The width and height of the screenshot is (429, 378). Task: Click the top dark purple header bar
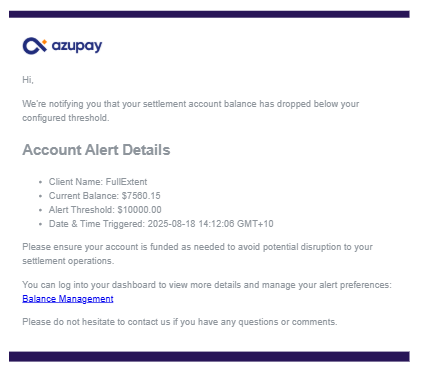tap(209, 14)
